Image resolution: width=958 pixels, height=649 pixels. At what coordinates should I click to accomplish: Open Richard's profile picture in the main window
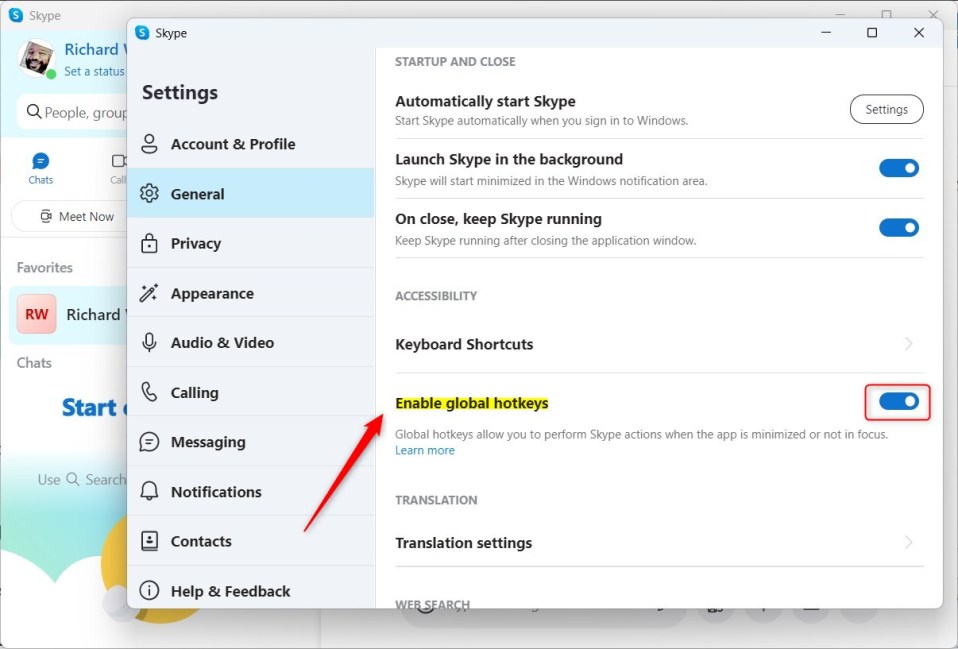pos(36,57)
